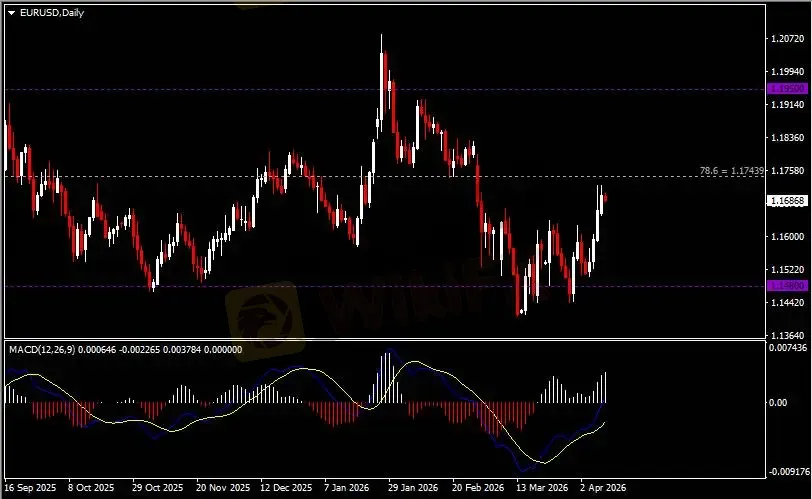Click the MACD zero level 0.00 label
This screenshot has height=499, width=812.
click(x=777, y=402)
